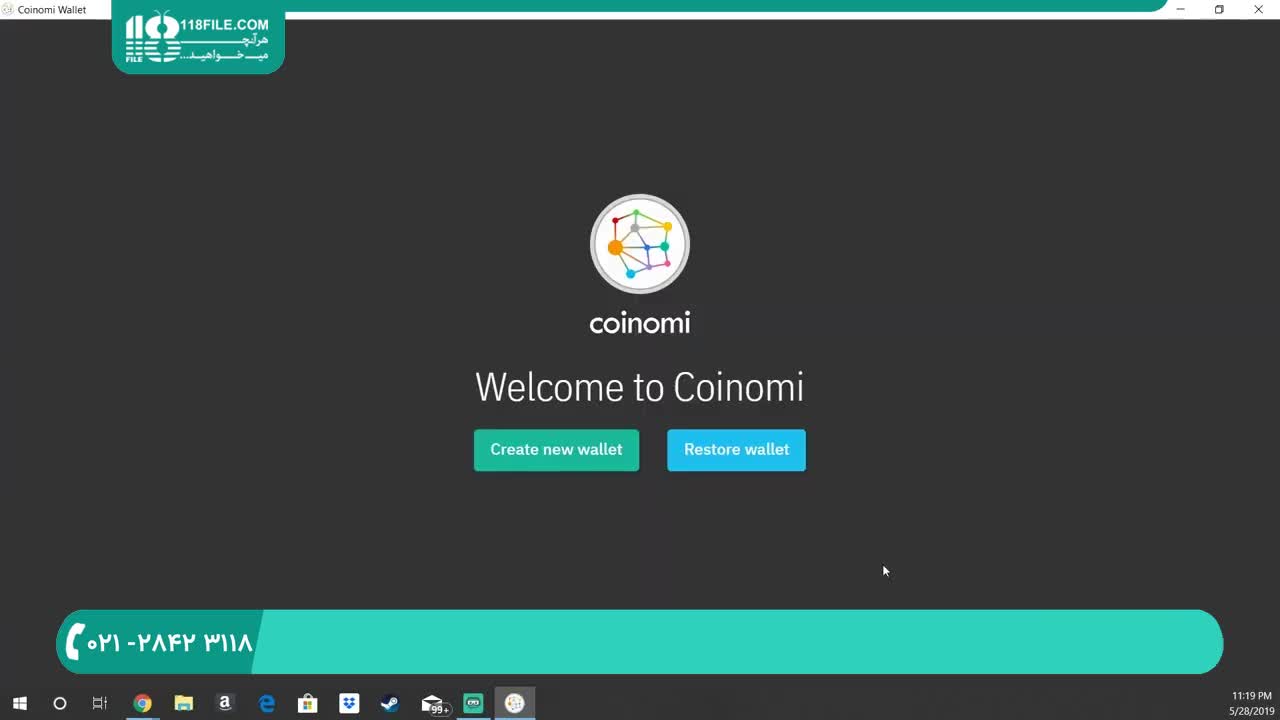The height and width of the screenshot is (720, 1280).
Task: Open the green goggles app in taskbar
Action: click(474, 703)
